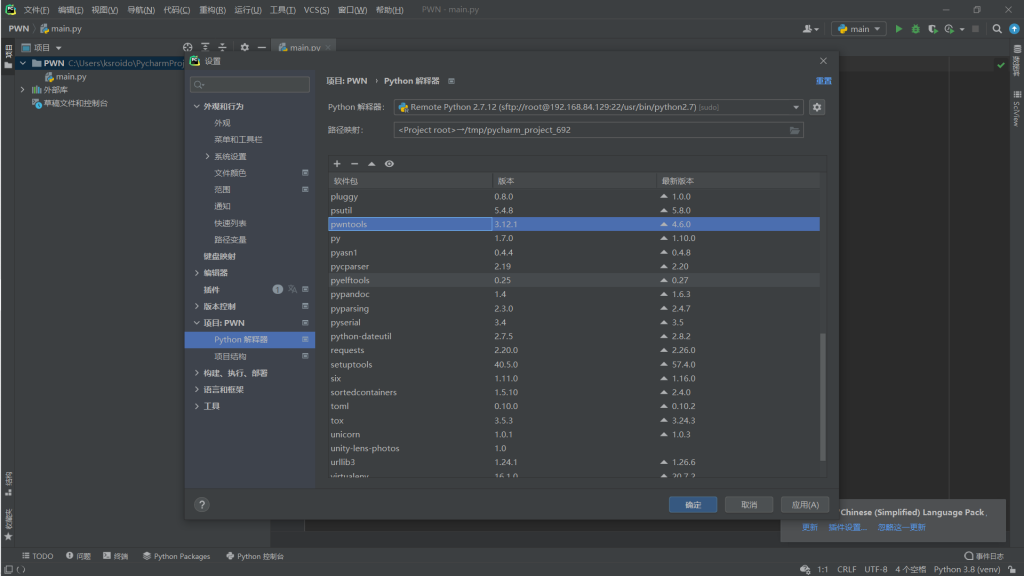Collapse Project: PWN settings section
1024x576 pixels.
point(197,323)
